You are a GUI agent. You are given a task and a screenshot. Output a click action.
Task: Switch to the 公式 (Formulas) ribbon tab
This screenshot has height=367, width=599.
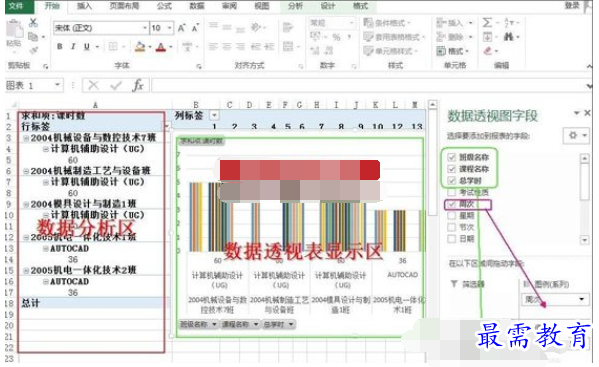coord(164,6)
